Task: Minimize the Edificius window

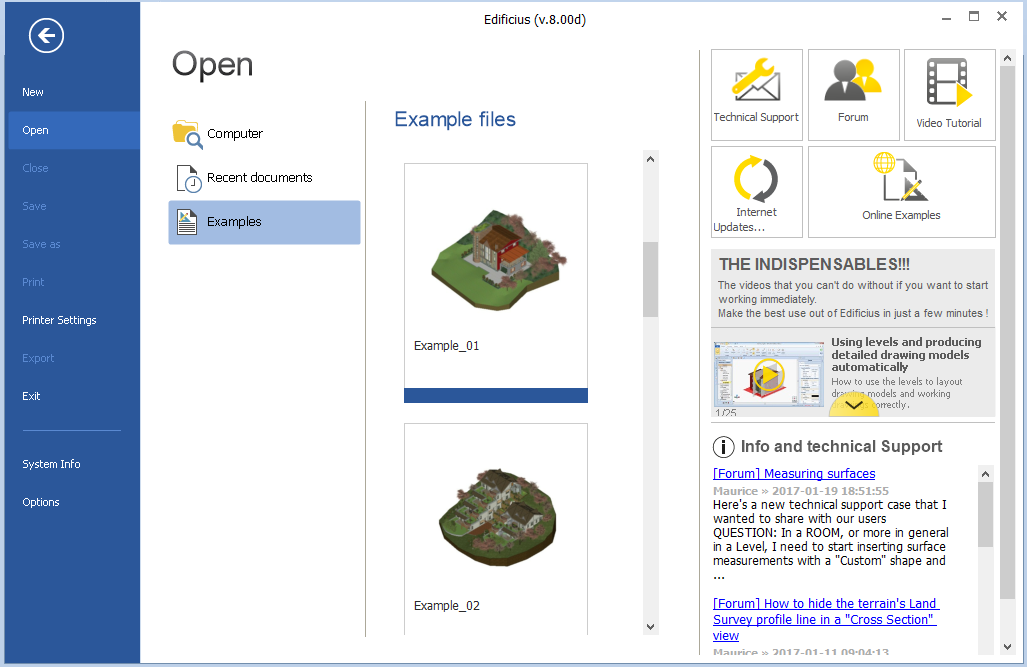Action: coord(946,18)
